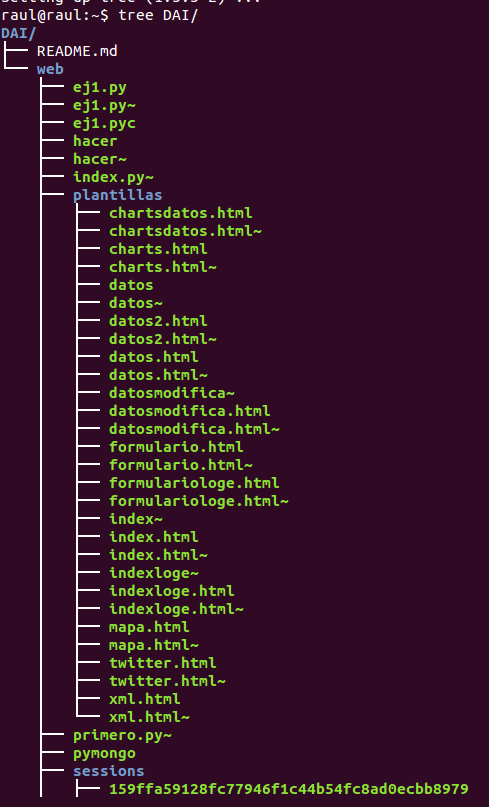Screen dimensions: 489x807
Task: Select the web directory name
Action: tap(50, 69)
